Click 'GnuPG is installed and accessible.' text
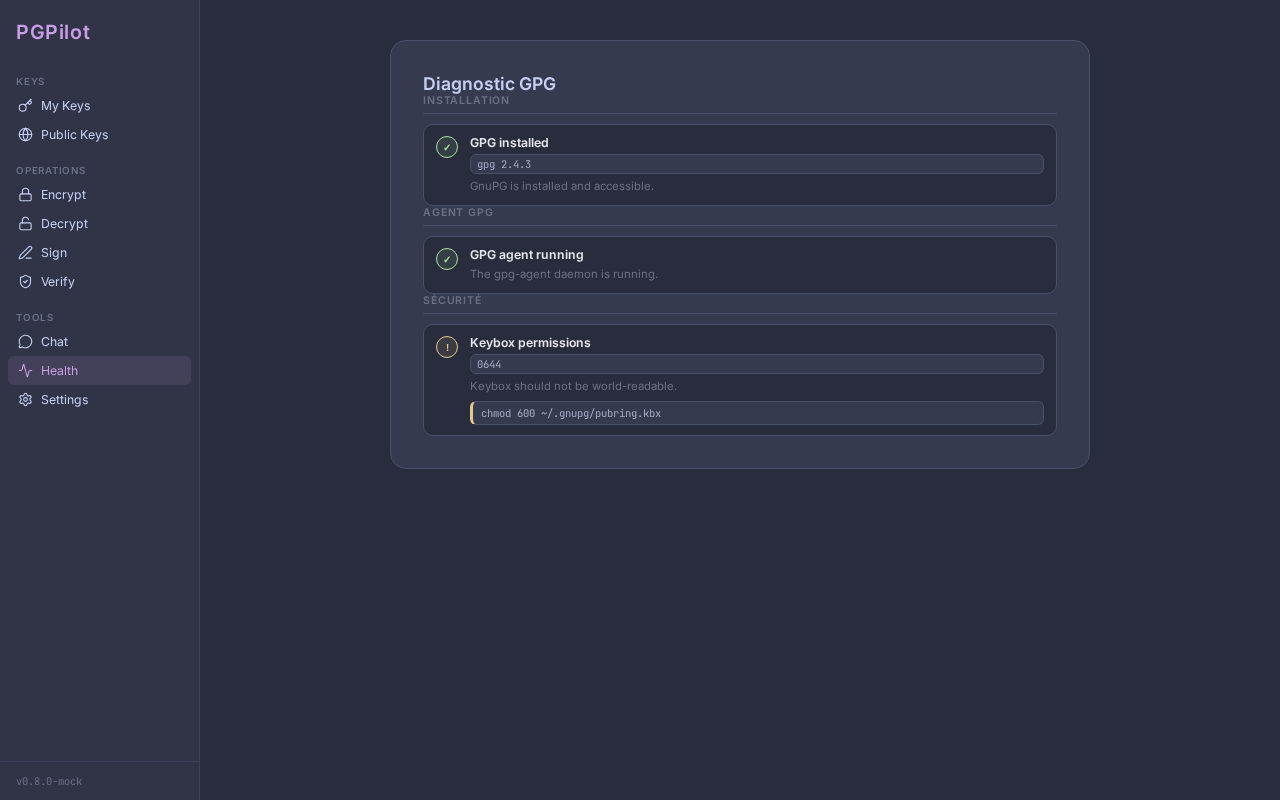The image size is (1280, 800). click(x=562, y=186)
